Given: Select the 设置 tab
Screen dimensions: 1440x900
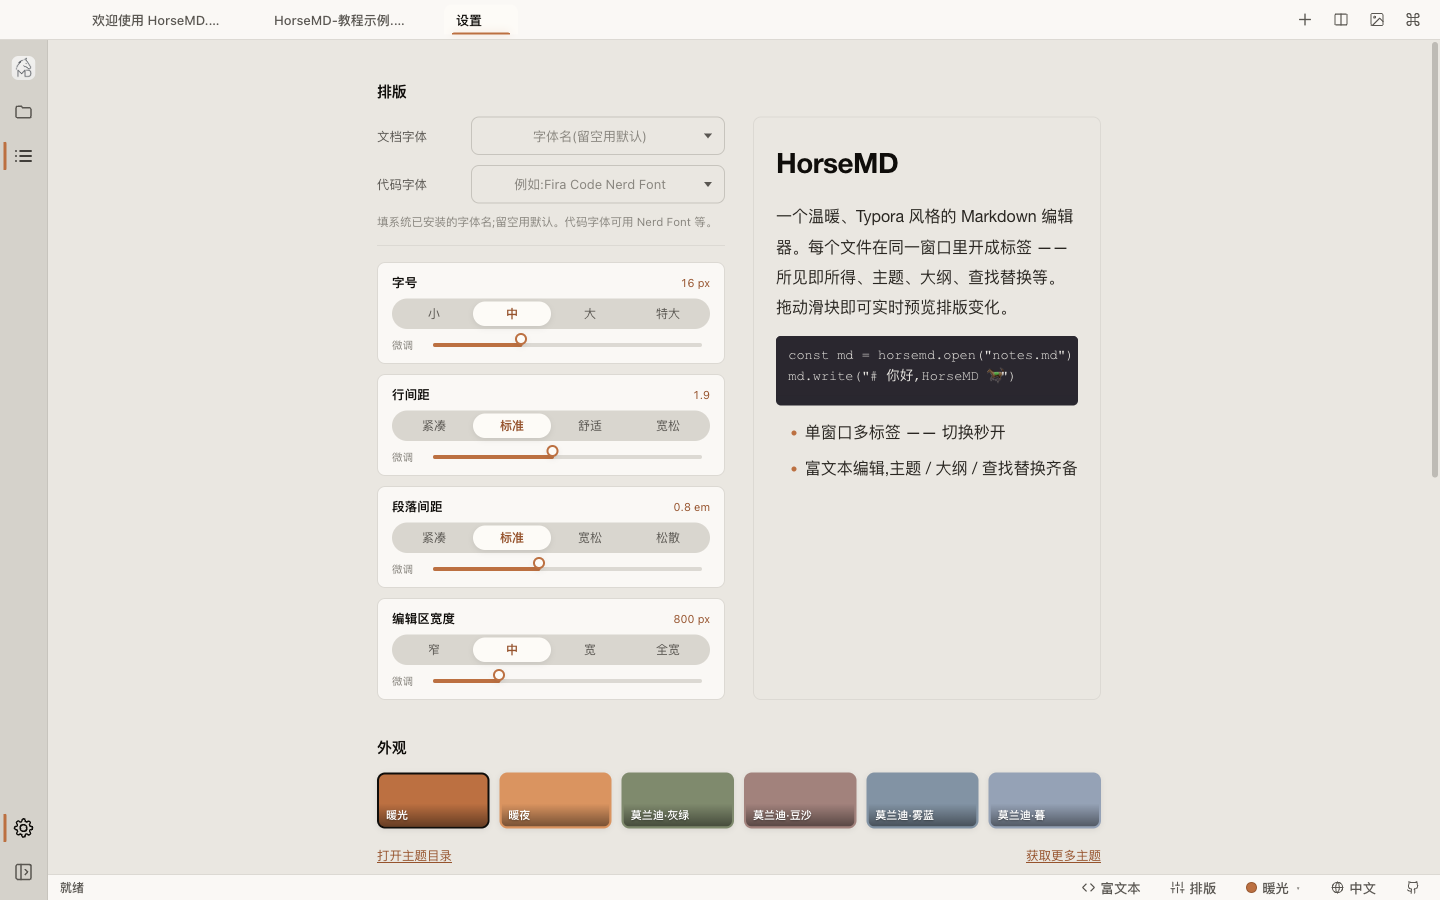Looking at the screenshot, I should click(481, 20).
